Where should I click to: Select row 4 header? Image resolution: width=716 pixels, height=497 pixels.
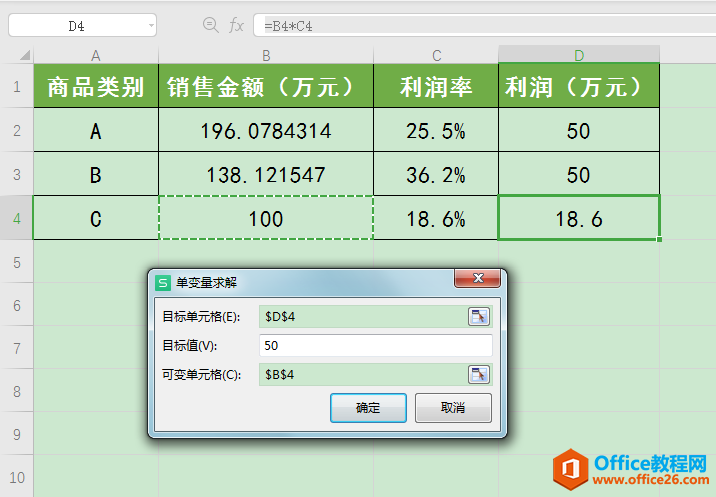pos(17,218)
